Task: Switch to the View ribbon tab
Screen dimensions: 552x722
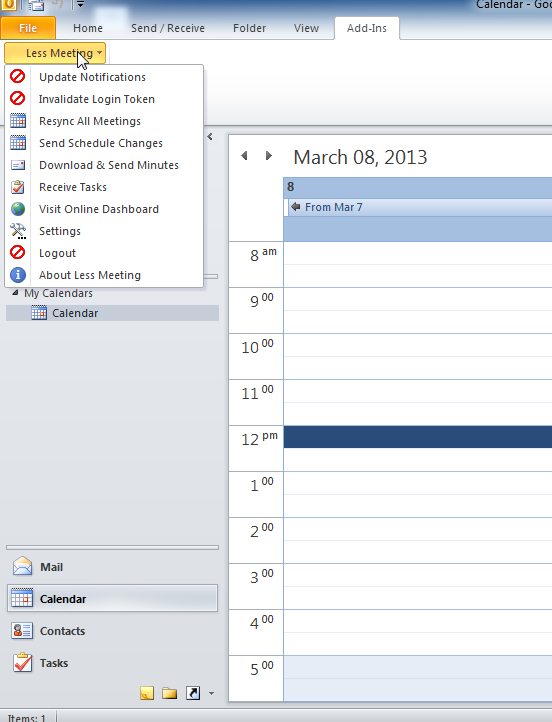Action: [306, 28]
